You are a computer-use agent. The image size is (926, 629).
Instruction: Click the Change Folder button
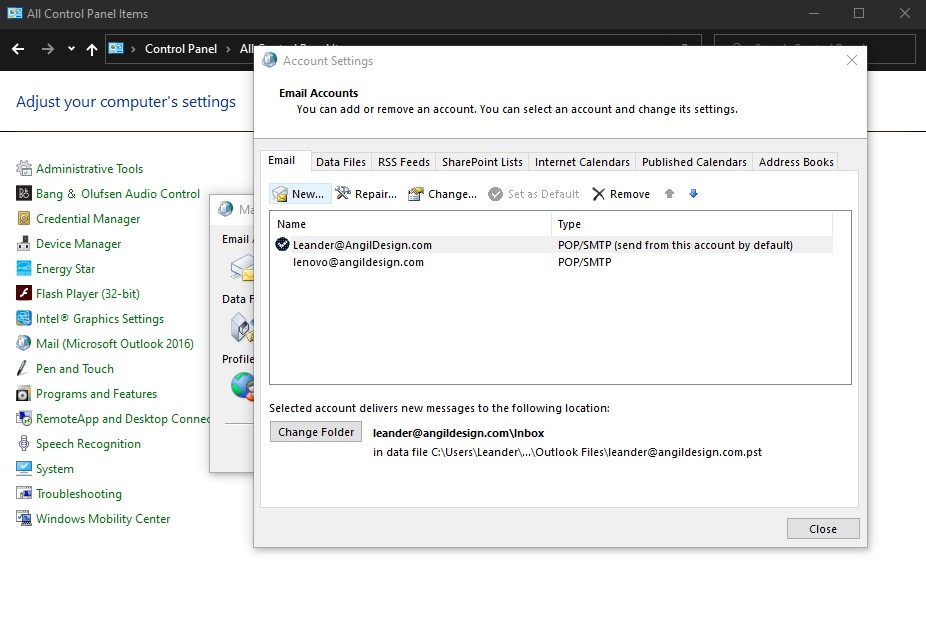point(316,432)
